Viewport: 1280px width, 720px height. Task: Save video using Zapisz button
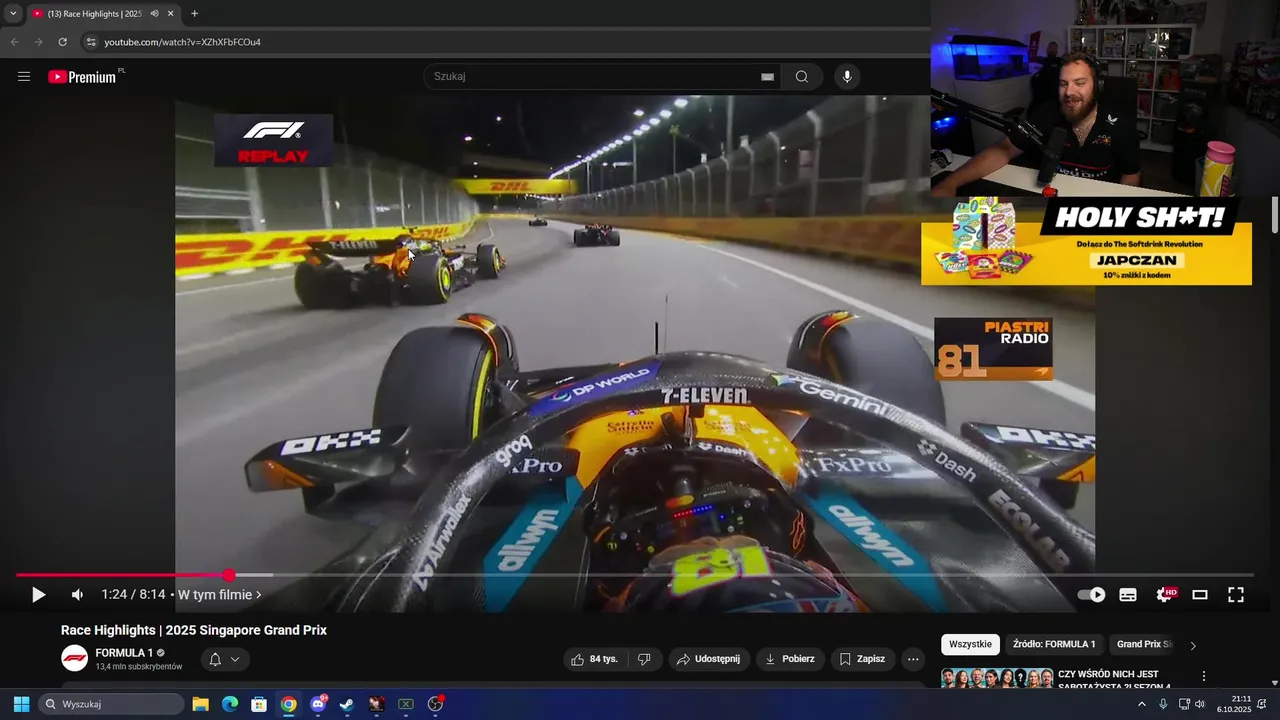tap(861, 659)
